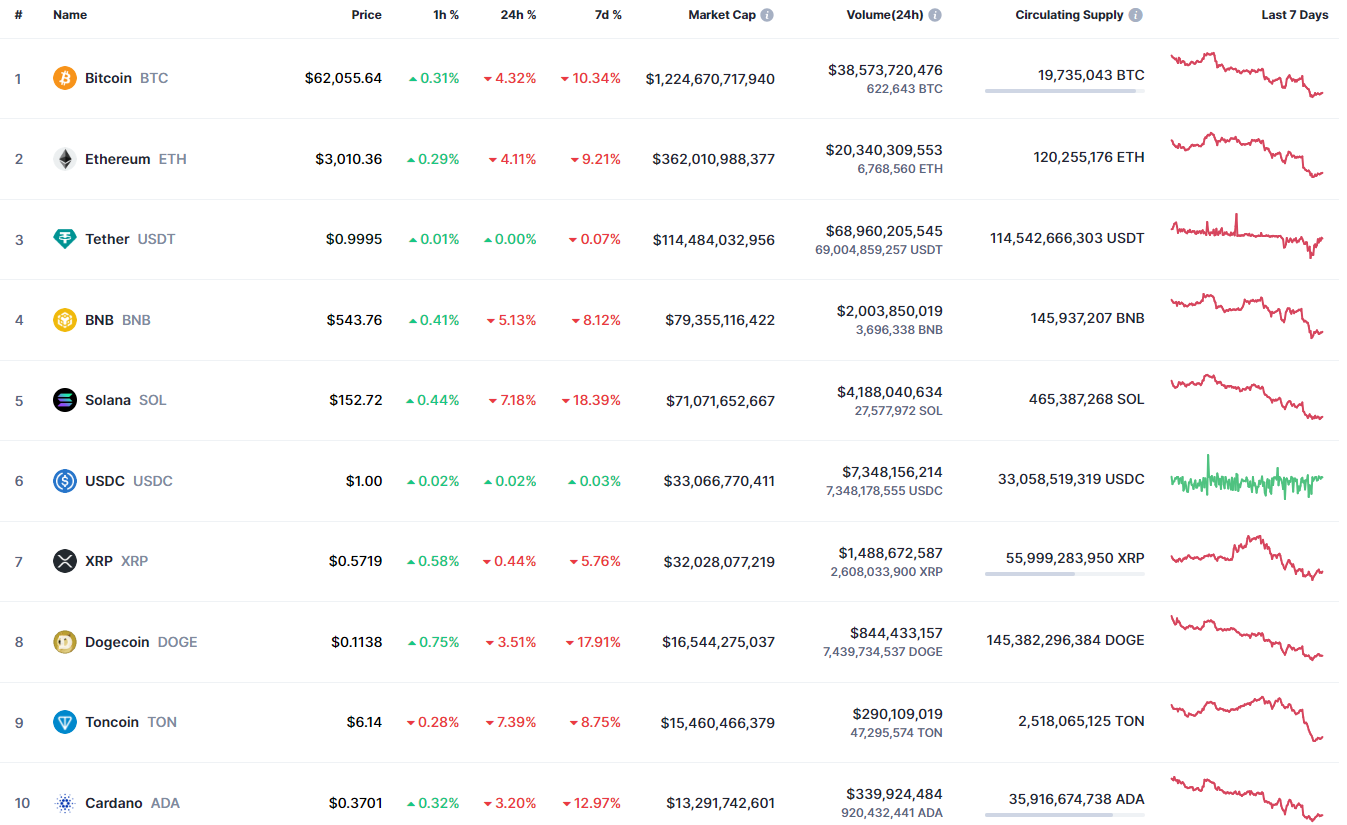
Task: Click the Volume(24h) info icon
Action: click(935, 15)
